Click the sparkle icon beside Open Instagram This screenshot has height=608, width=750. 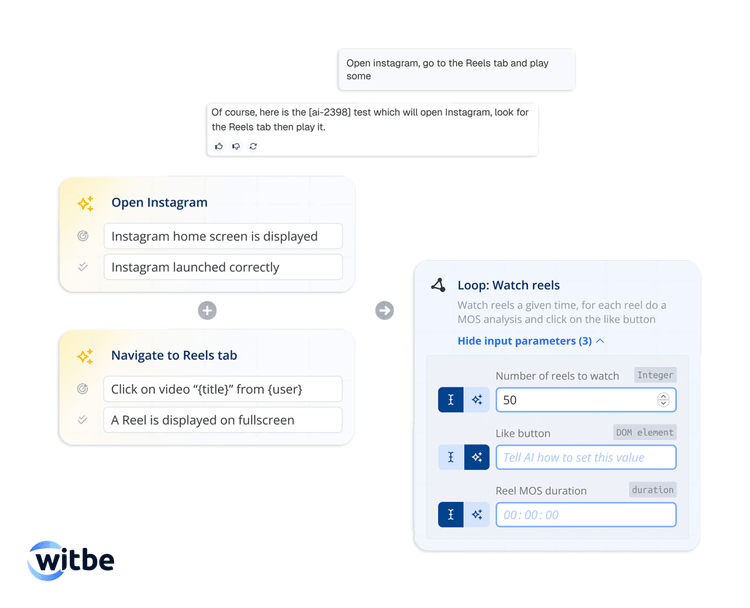pos(85,203)
